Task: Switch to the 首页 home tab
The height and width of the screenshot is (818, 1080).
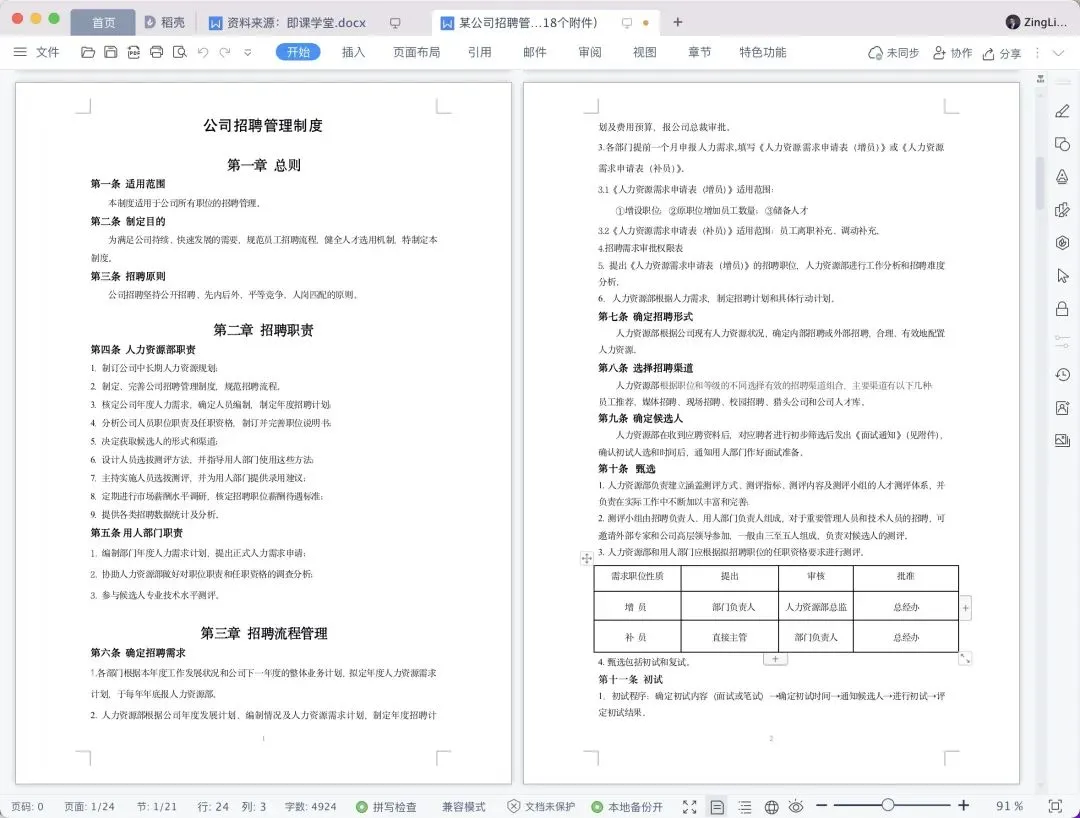Action: [103, 23]
